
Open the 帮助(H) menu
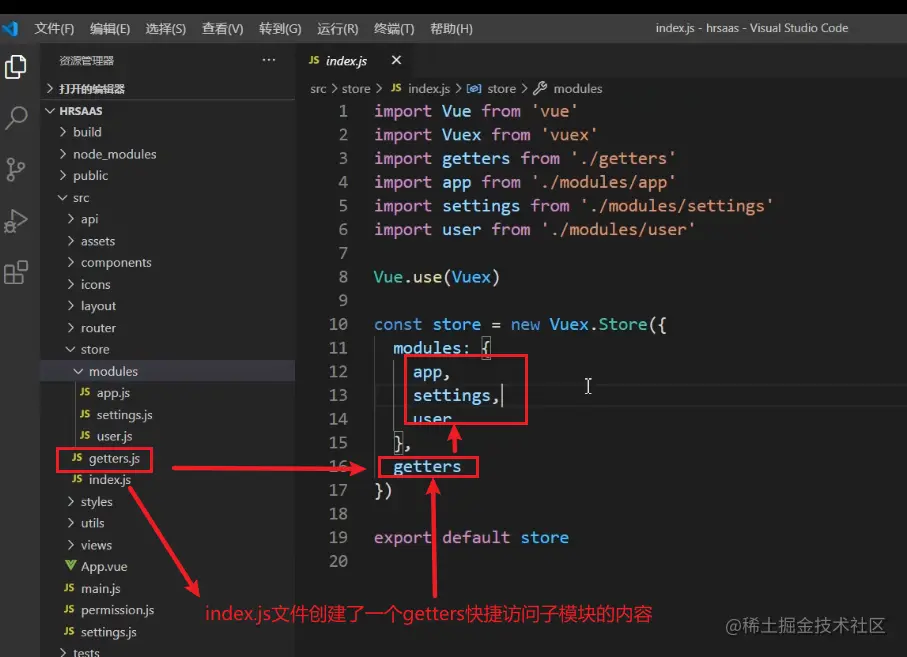pyautogui.click(x=451, y=28)
